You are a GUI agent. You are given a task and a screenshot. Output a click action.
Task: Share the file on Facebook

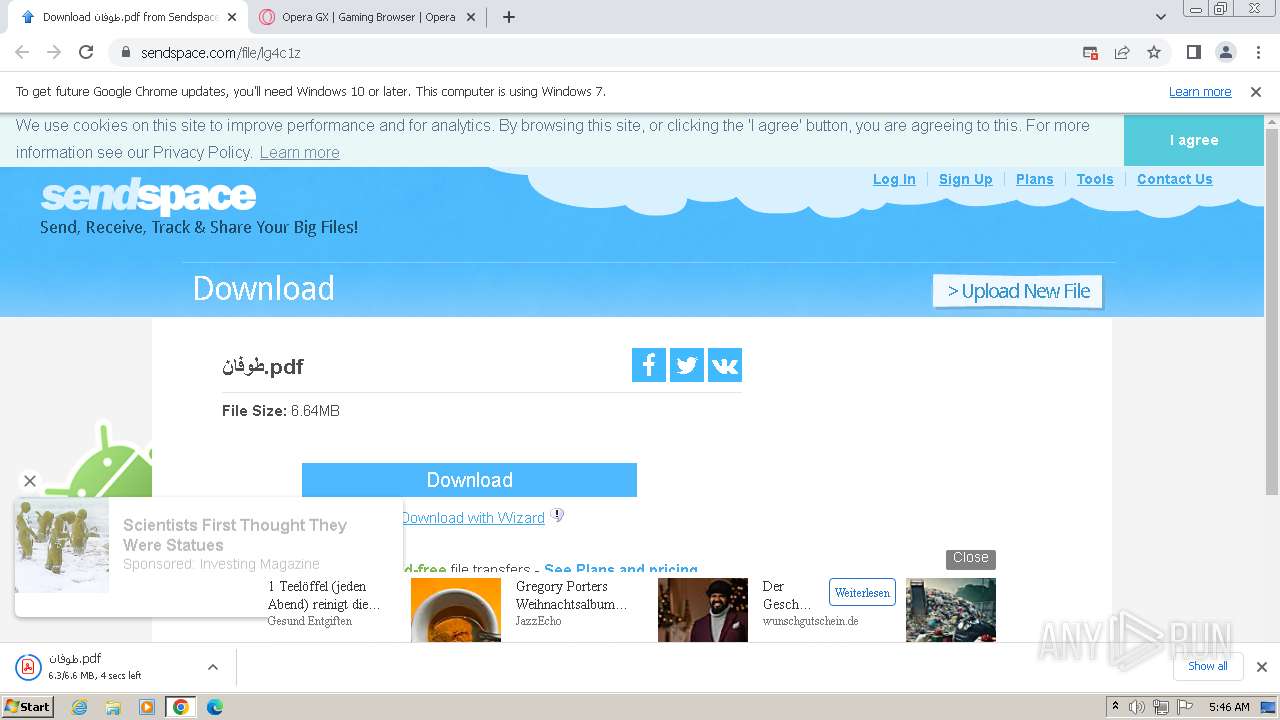tap(649, 365)
